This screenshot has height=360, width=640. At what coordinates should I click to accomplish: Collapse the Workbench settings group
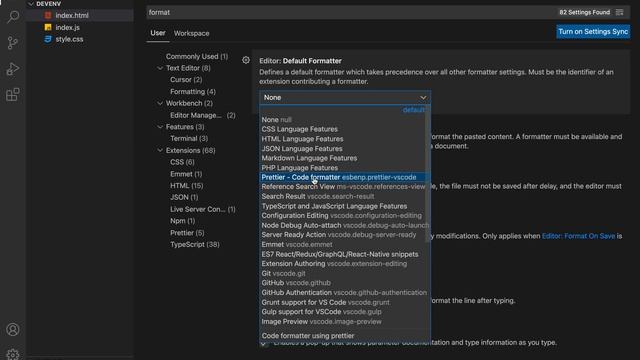[160, 103]
